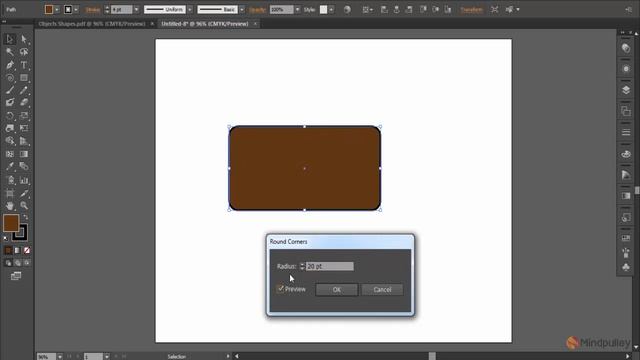Select the Scale tool

pos(24,116)
